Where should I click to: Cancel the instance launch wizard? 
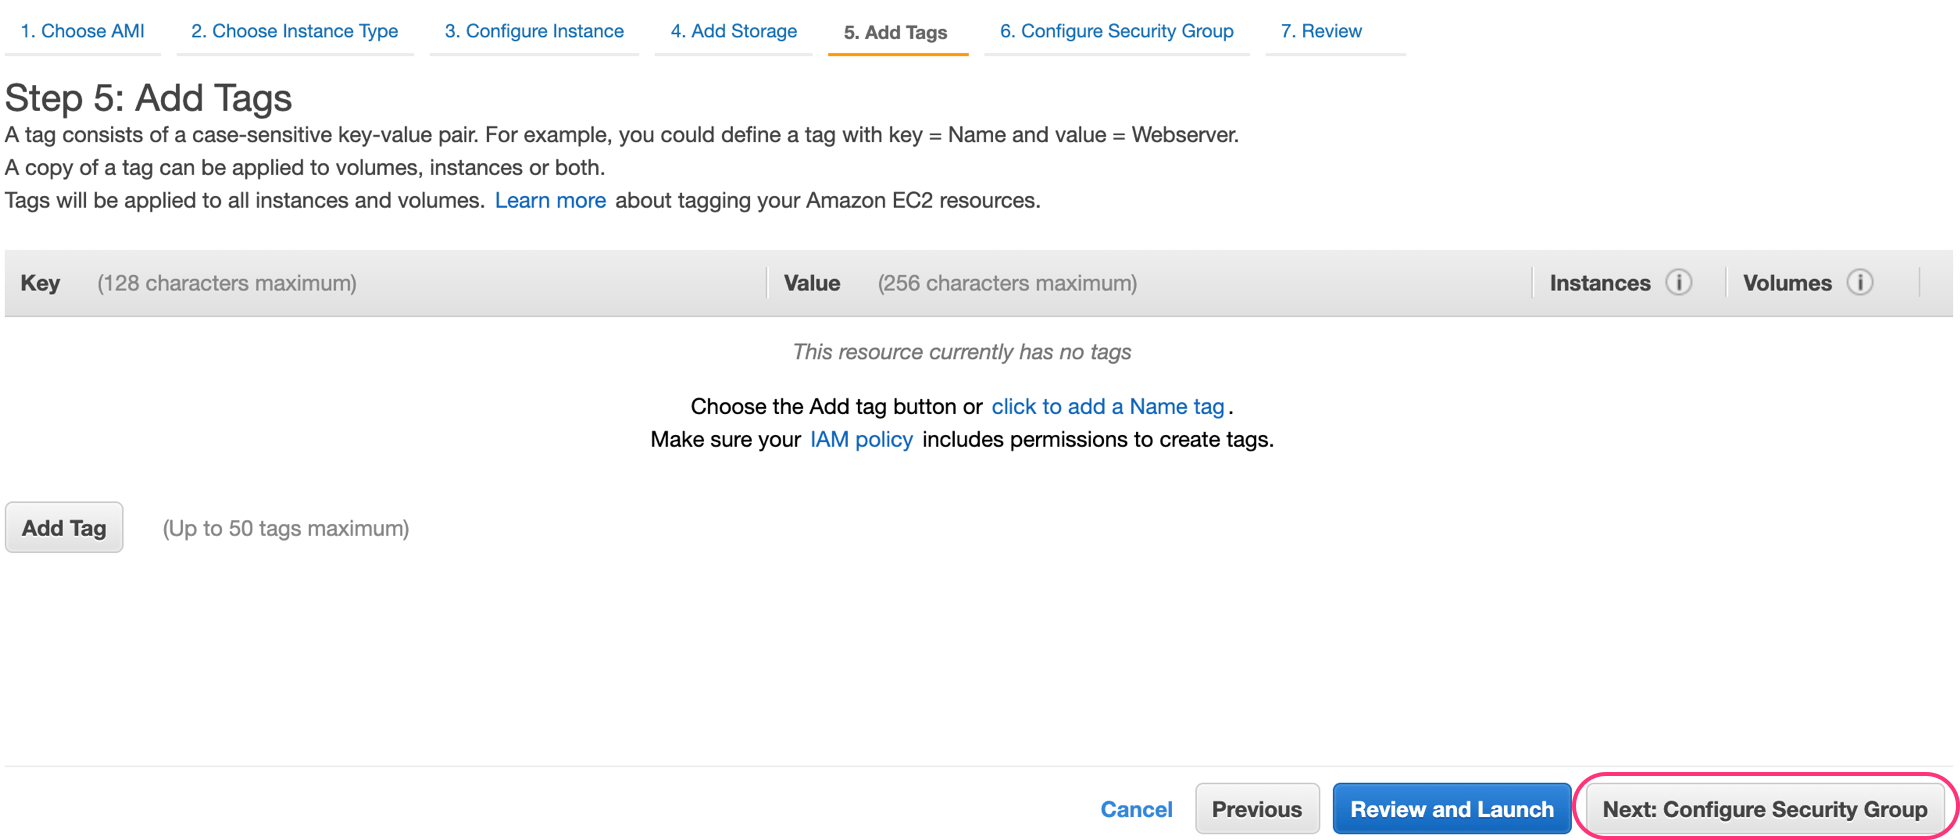tap(1136, 809)
